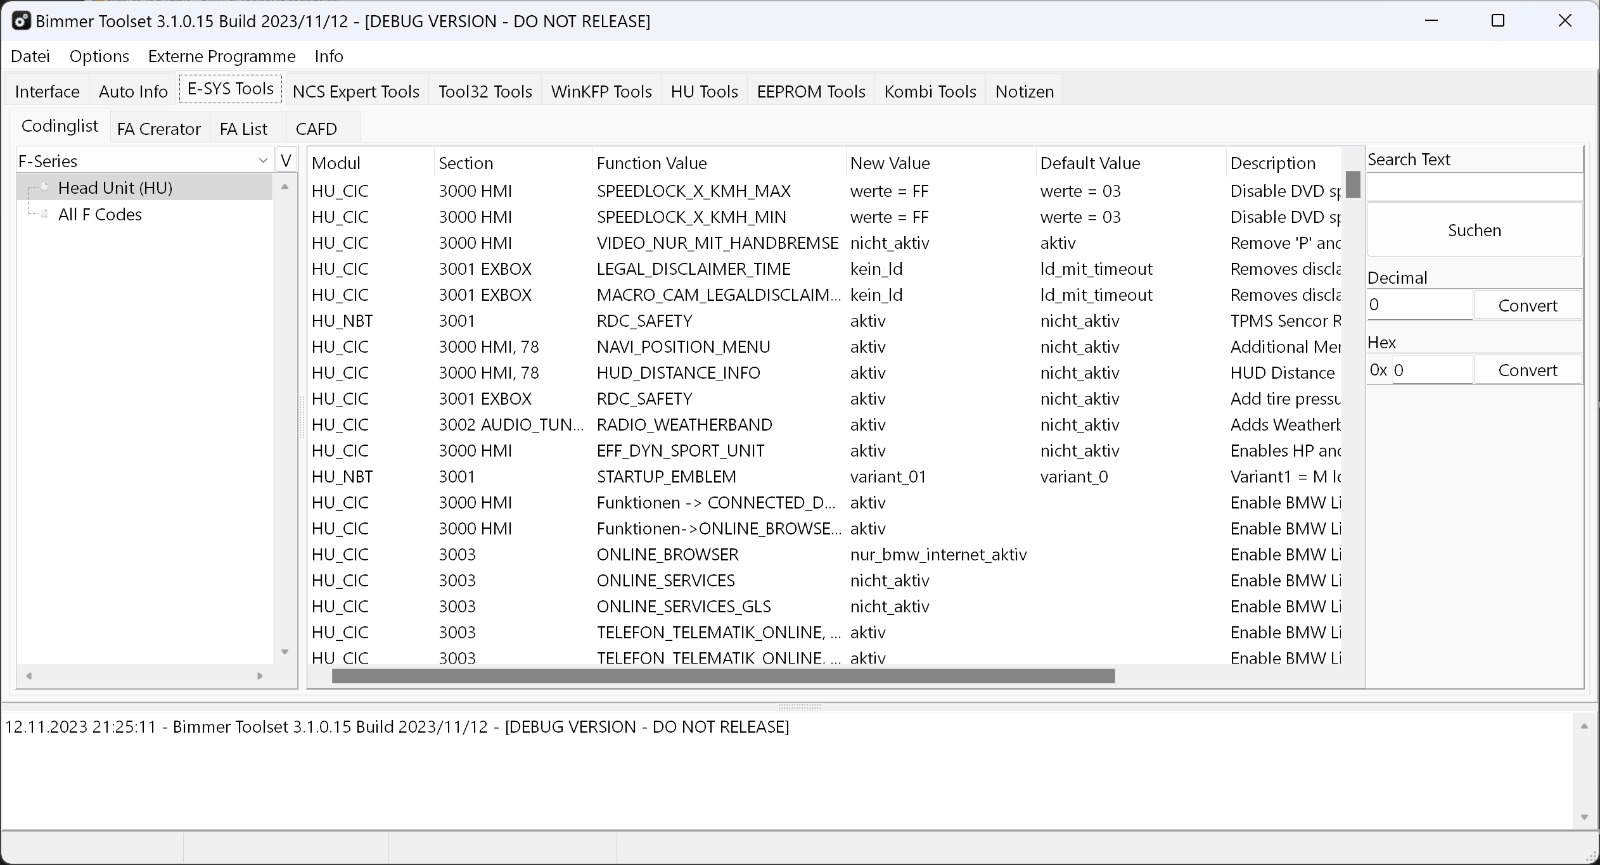Open the FA Crerator sub-tab

[x=159, y=129]
